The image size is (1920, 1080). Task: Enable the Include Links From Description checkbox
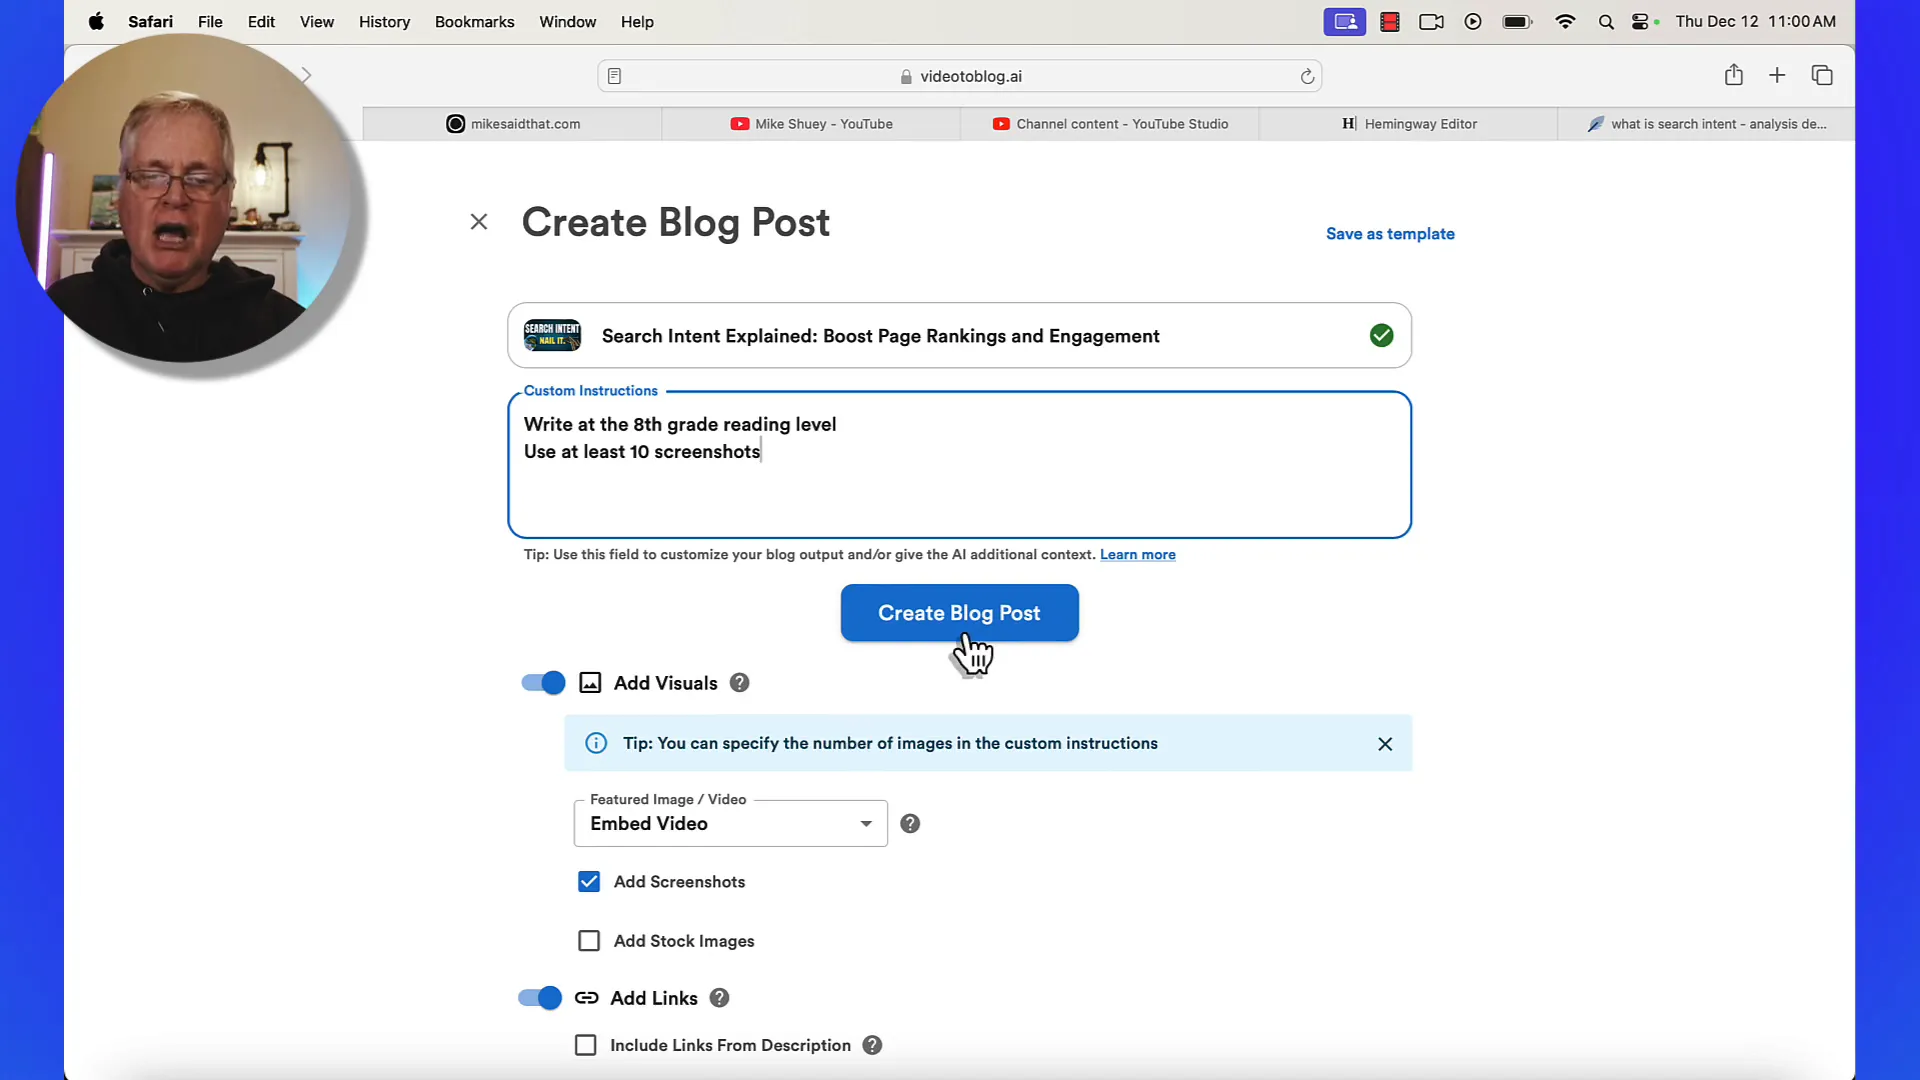[585, 1044]
